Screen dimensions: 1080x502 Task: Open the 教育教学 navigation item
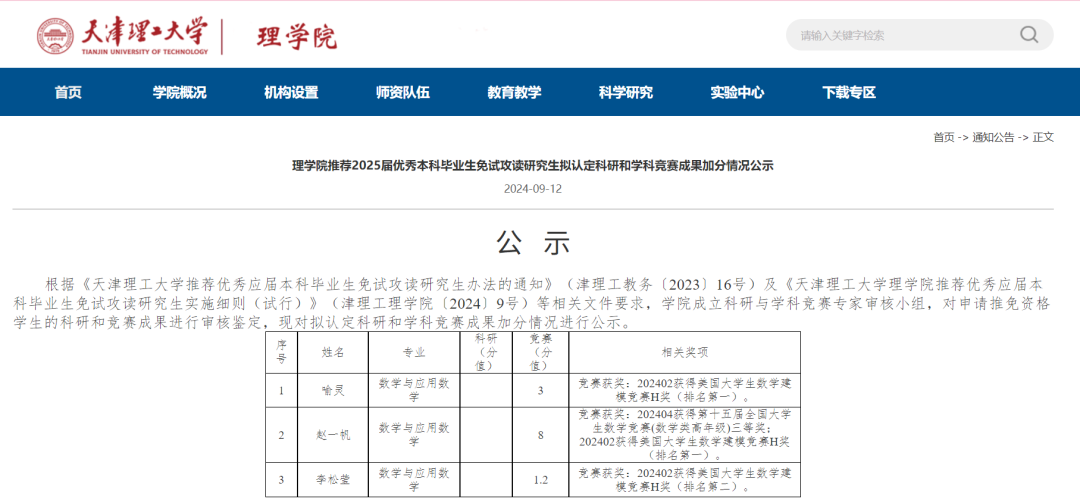(x=515, y=92)
